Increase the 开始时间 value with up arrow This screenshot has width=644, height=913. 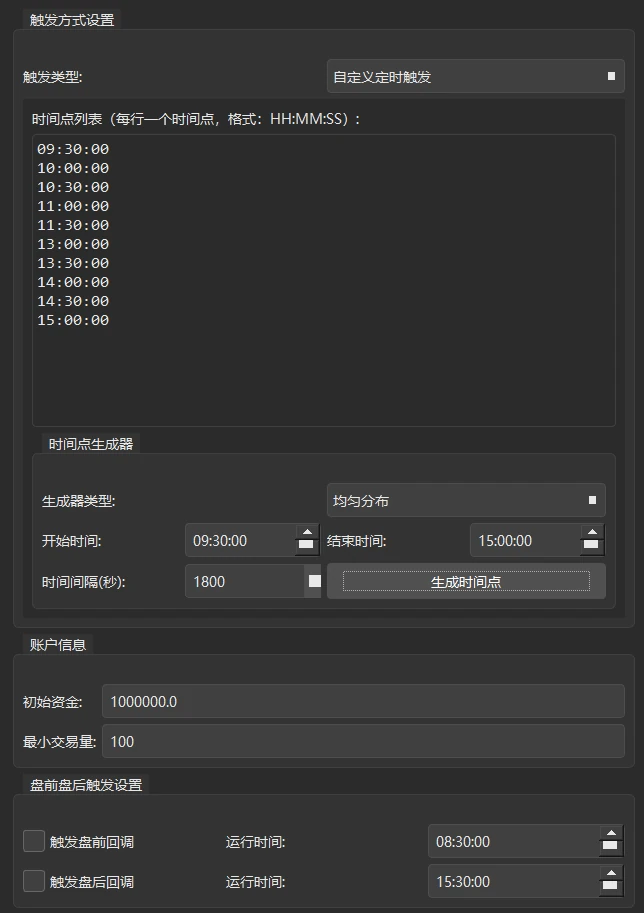(307, 532)
